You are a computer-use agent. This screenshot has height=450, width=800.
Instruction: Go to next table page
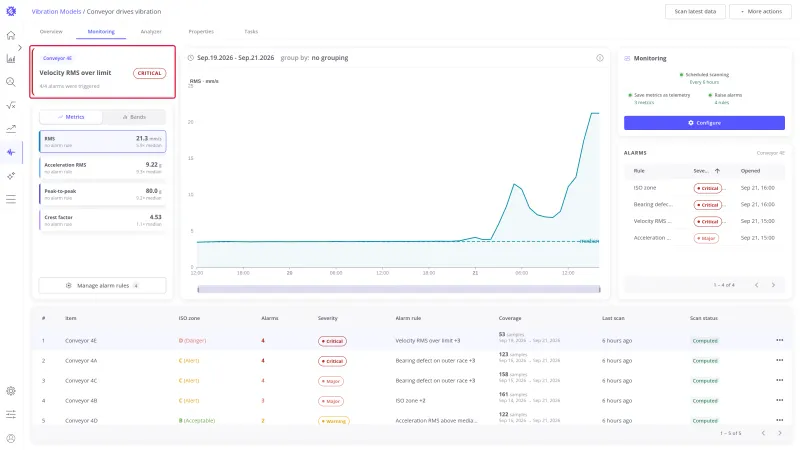click(x=780, y=433)
